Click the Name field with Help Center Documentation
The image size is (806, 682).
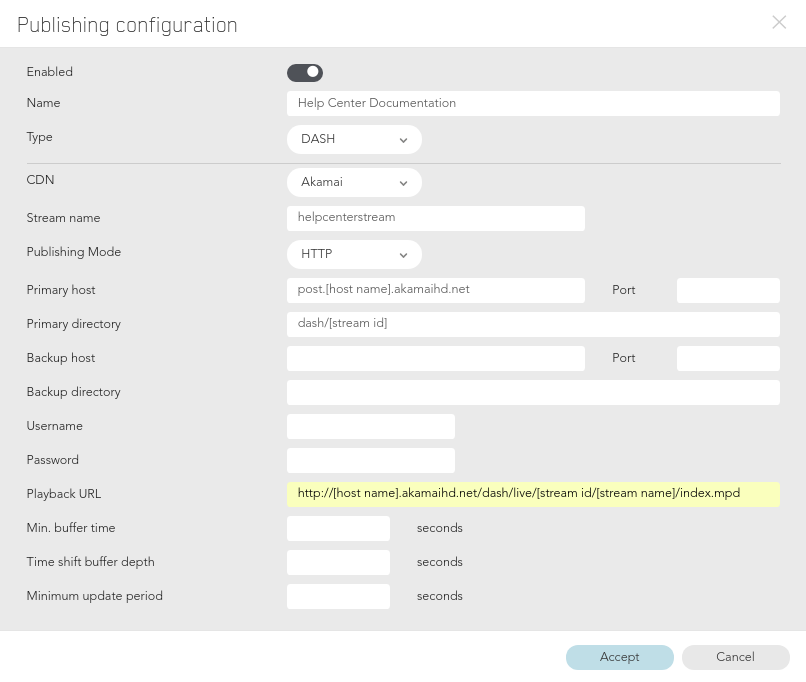tap(533, 103)
